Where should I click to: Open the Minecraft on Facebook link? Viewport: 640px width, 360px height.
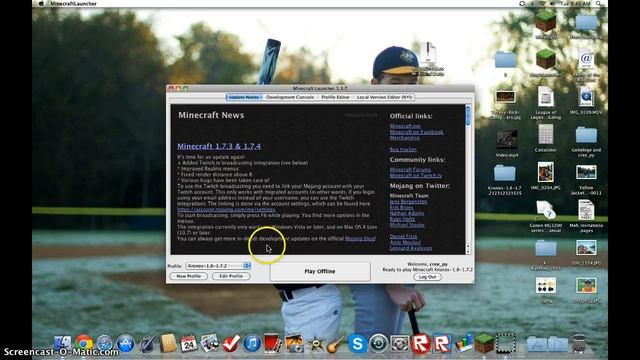pyautogui.click(x=416, y=132)
